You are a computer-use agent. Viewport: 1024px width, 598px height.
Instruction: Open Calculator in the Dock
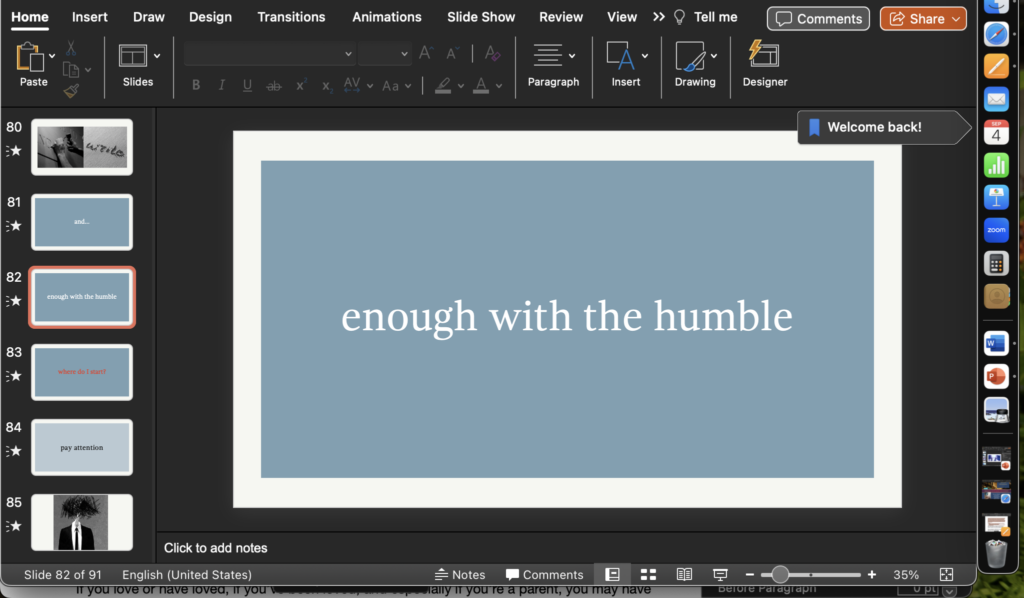point(996,264)
